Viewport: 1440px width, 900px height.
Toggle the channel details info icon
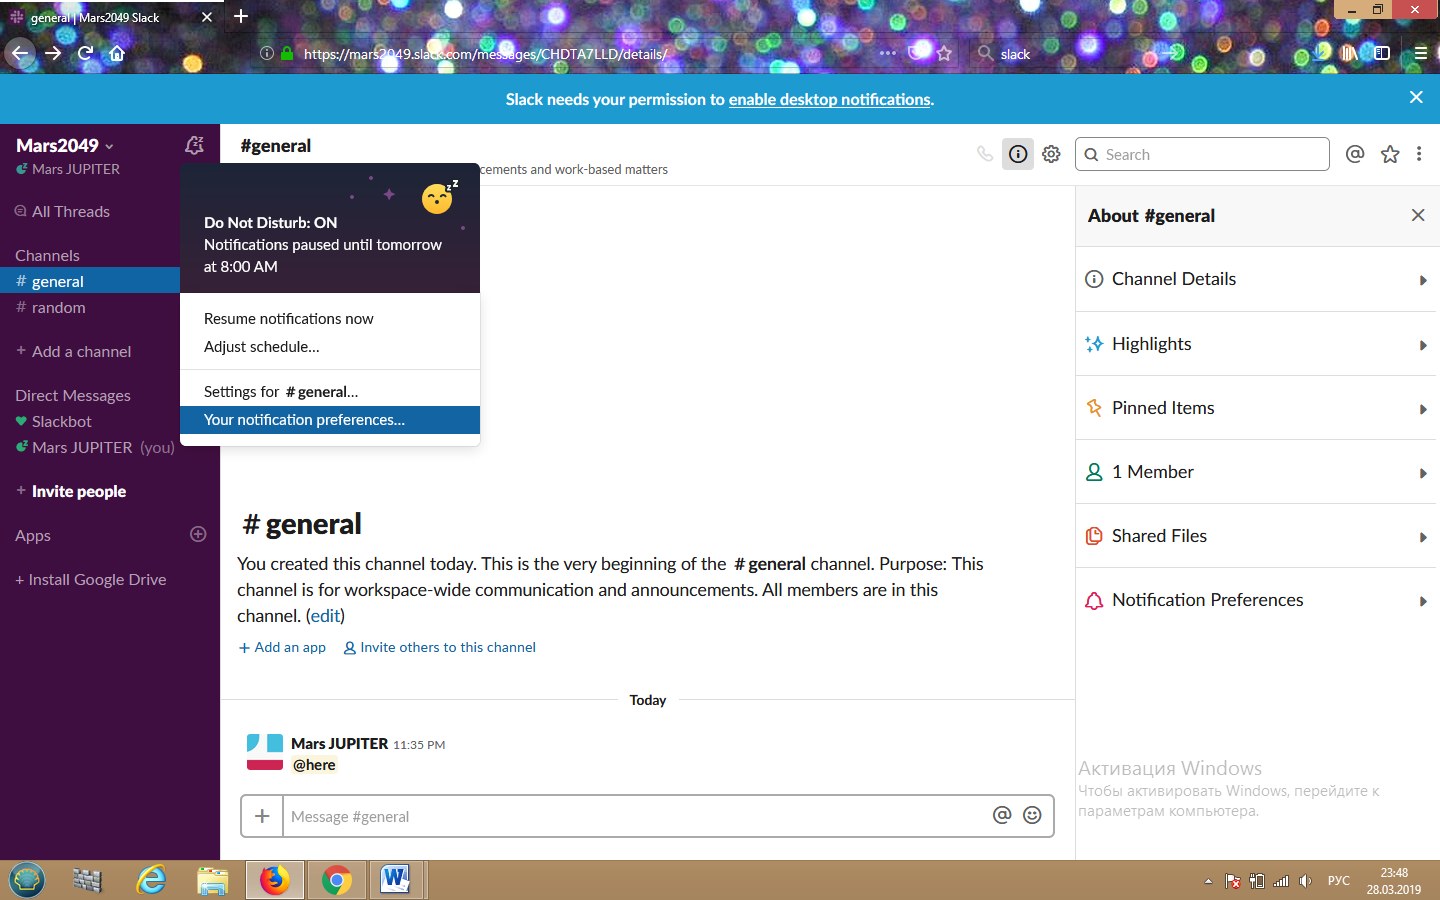click(x=1018, y=154)
